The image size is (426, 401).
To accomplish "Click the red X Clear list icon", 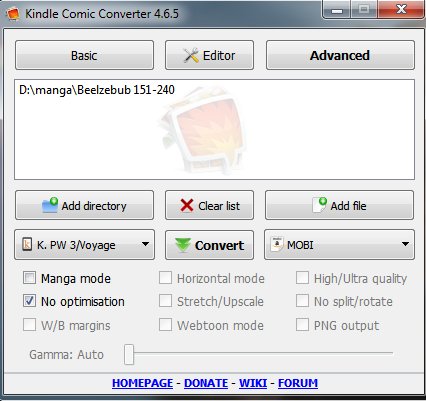I will (x=187, y=206).
